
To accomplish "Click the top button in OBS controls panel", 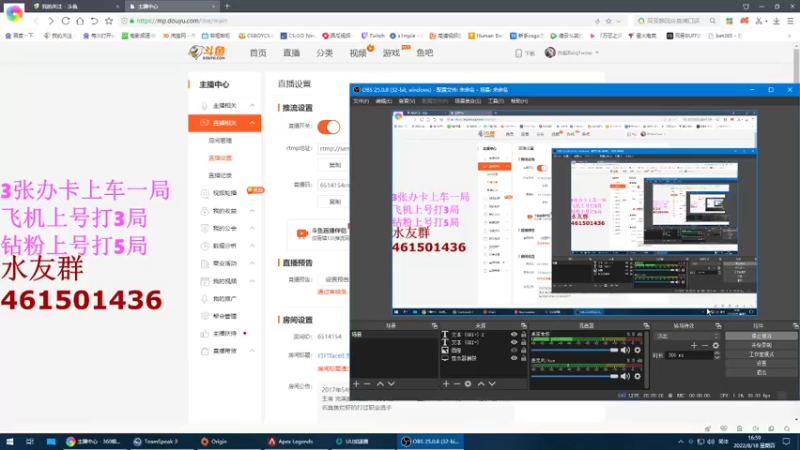I will (761, 336).
